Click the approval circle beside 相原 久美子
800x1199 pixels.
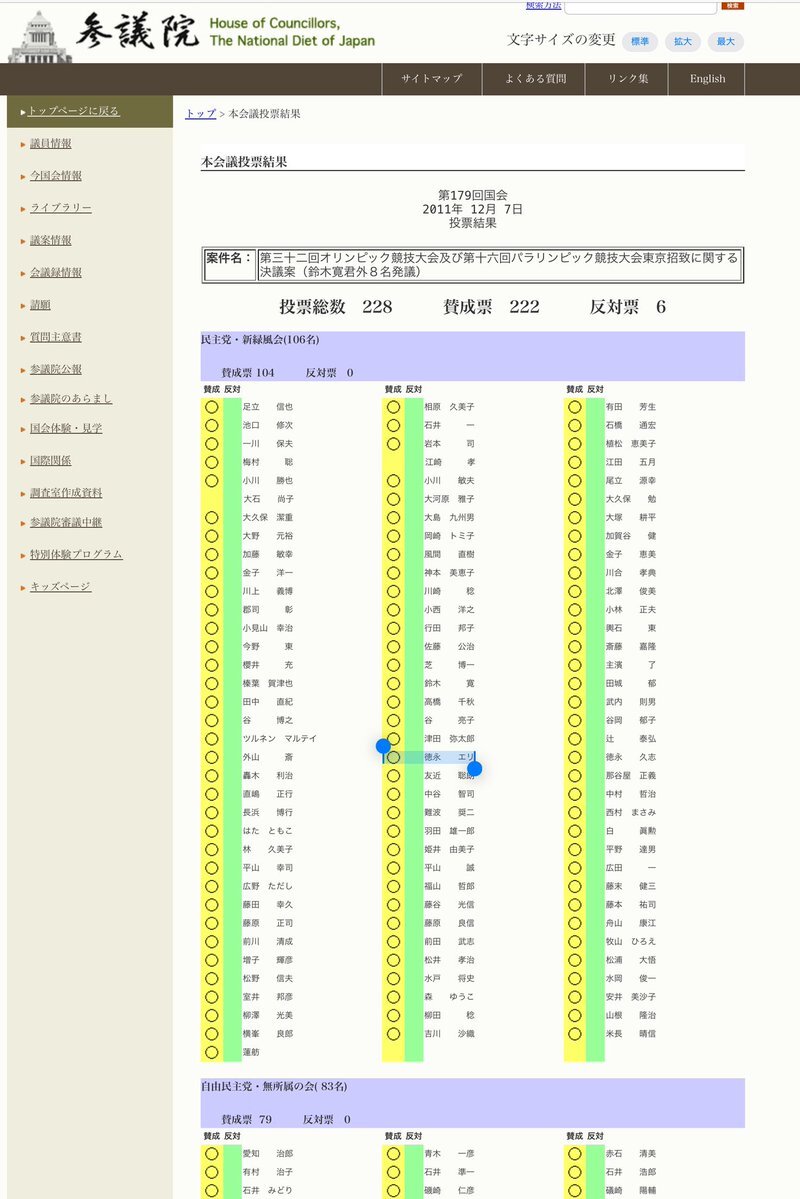click(393, 407)
